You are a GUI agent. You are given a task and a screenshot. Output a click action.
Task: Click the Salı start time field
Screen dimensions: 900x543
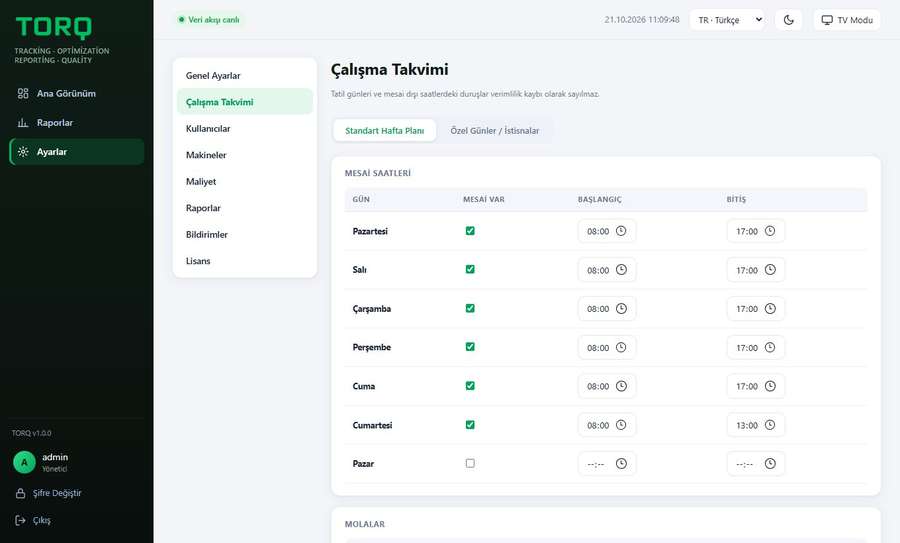pyautogui.click(x=607, y=270)
